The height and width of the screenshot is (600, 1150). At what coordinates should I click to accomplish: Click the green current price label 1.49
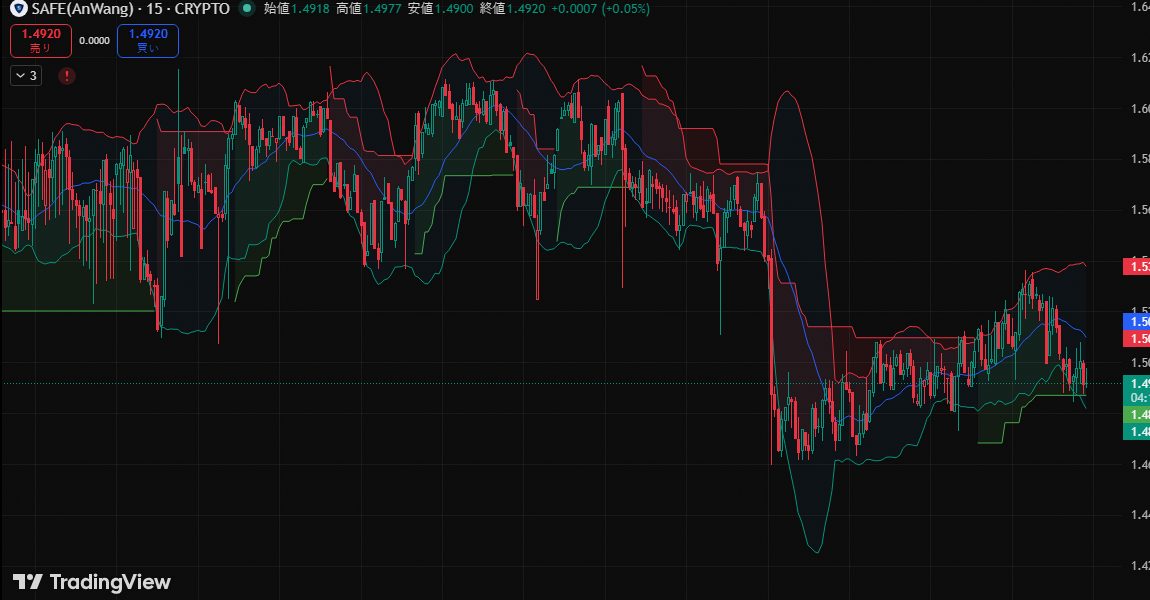1136,383
